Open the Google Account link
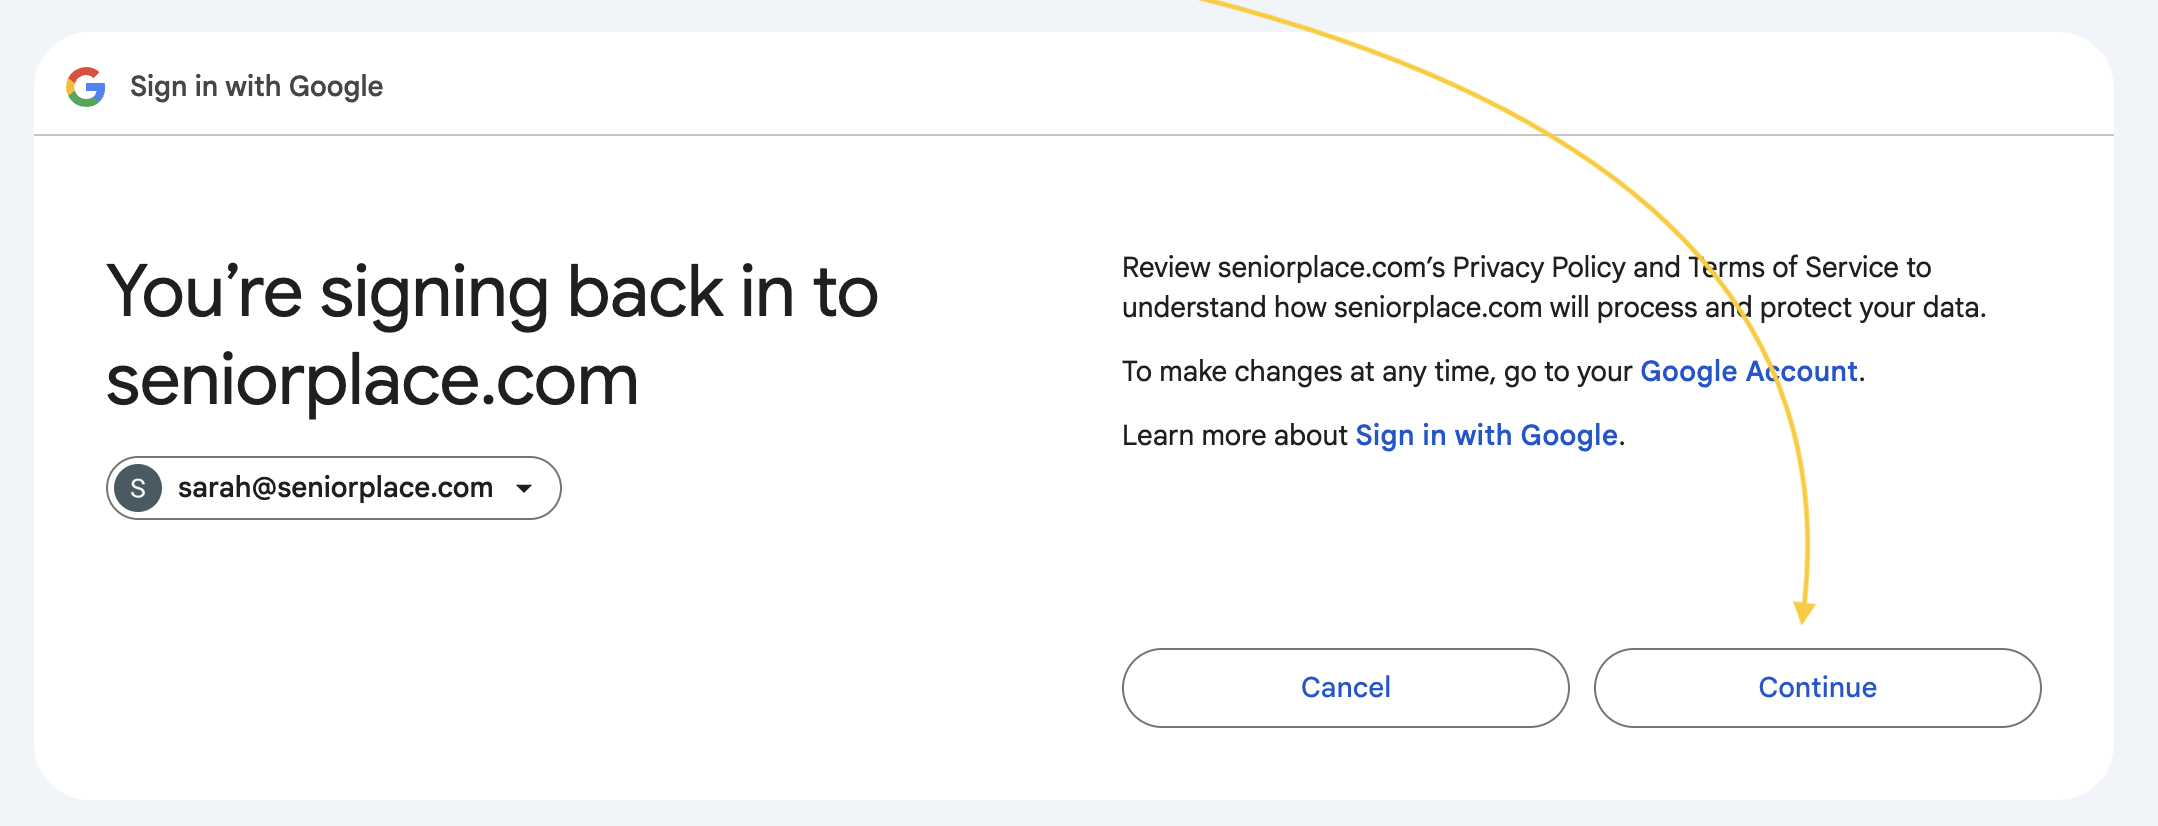 point(1749,371)
